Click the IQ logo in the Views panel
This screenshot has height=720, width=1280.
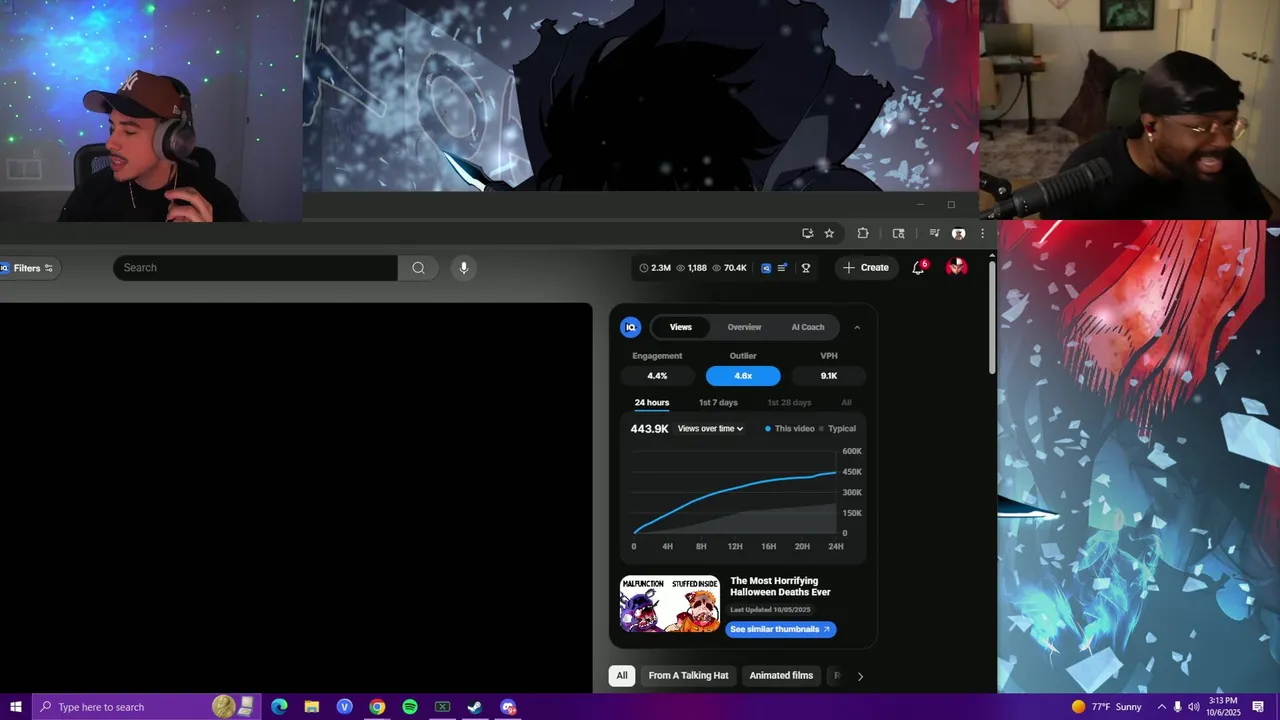click(630, 327)
